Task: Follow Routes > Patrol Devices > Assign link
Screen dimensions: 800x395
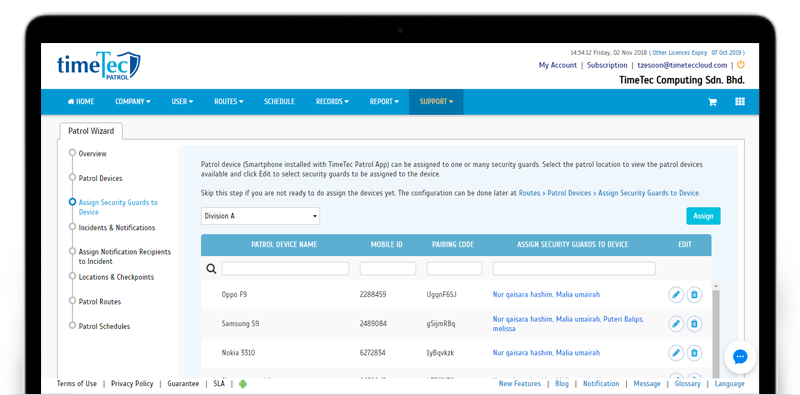Action: 609,193
